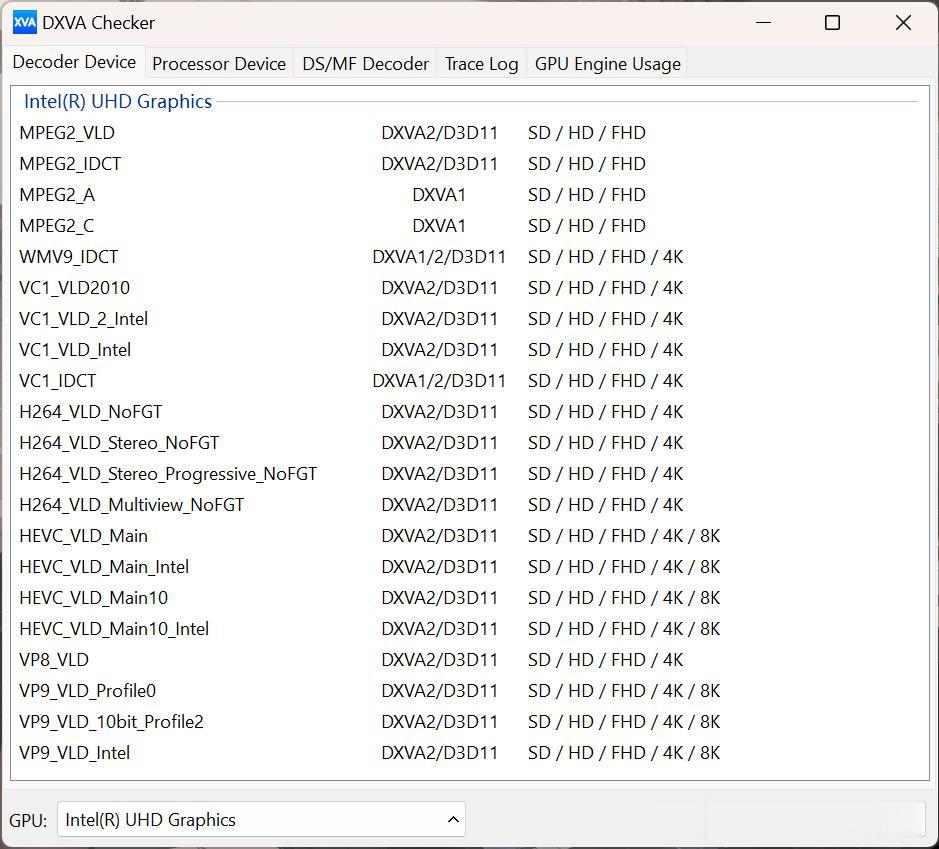
Task: Select the VP9_VLD_Intel decoder row
Action: click(470, 753)
